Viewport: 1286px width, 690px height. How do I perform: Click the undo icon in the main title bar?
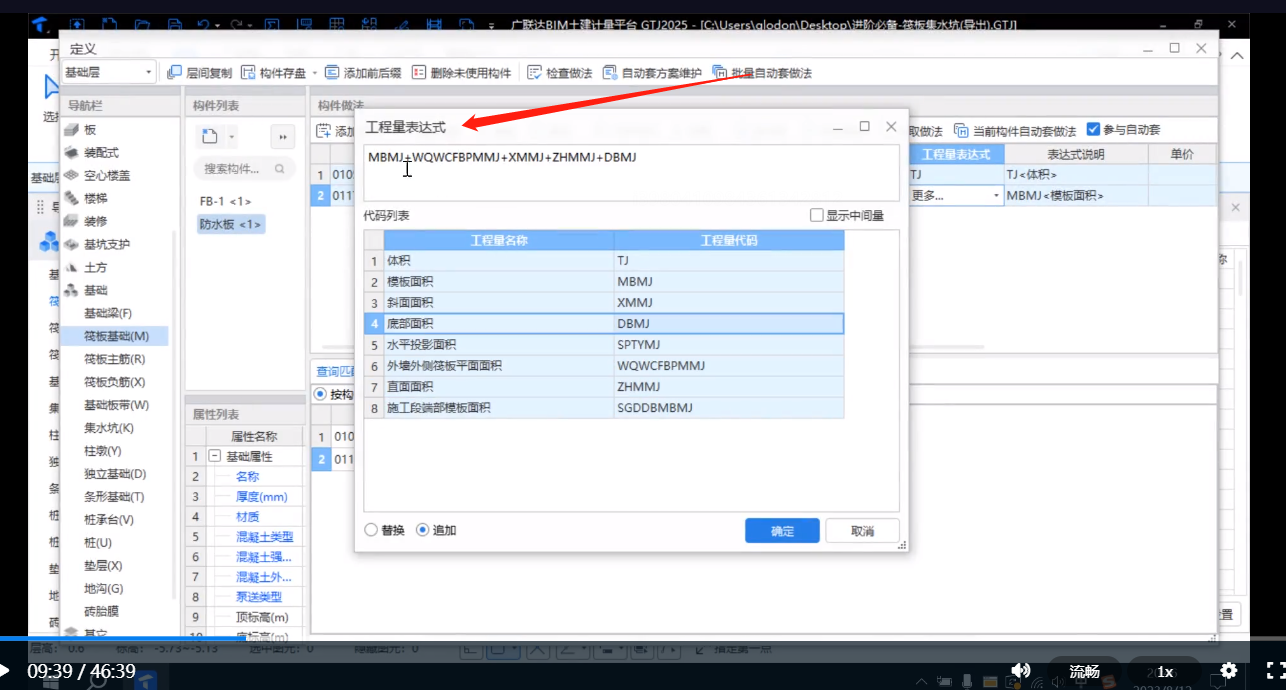tap(204, 24)
